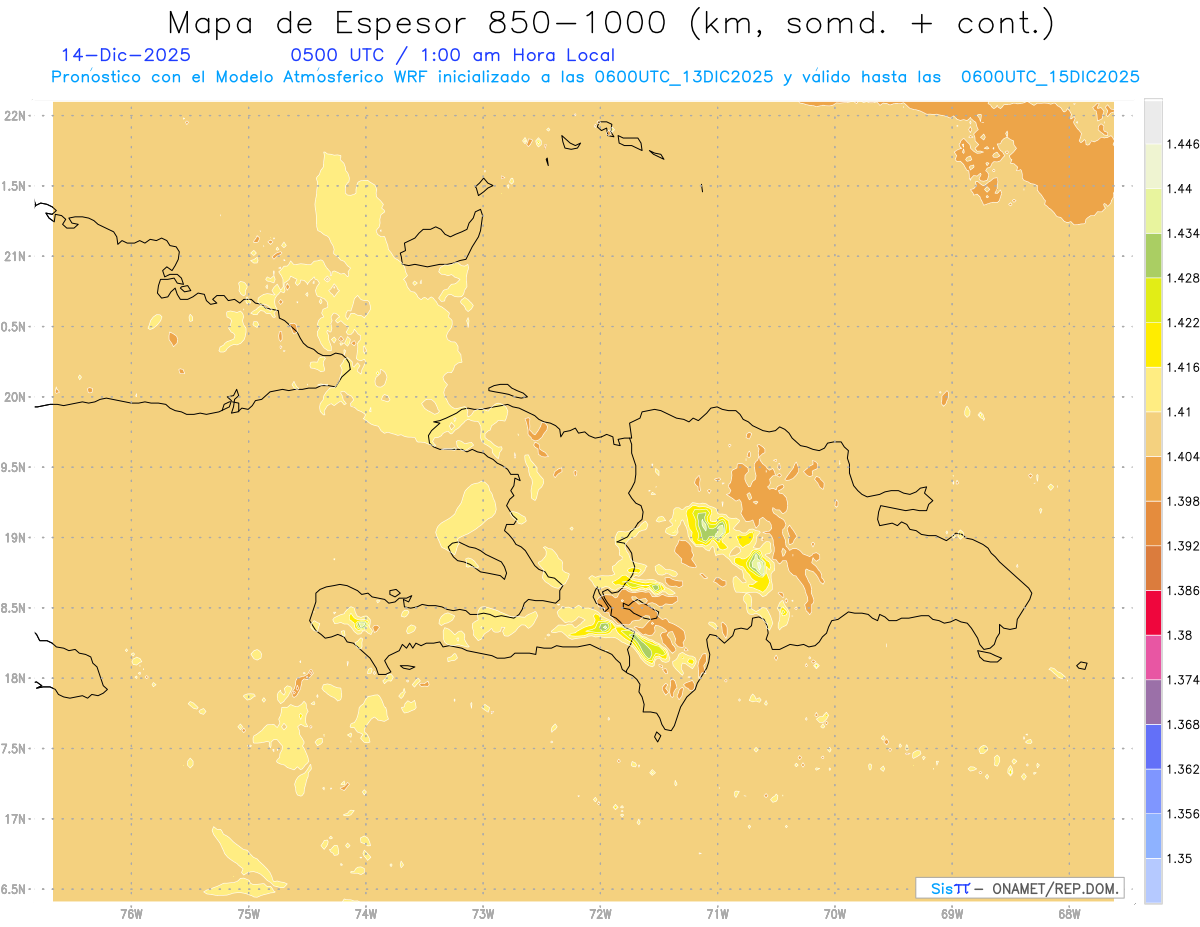
Task: Click the colorbar value 1.362
Action: click(x=1181, y=769)
